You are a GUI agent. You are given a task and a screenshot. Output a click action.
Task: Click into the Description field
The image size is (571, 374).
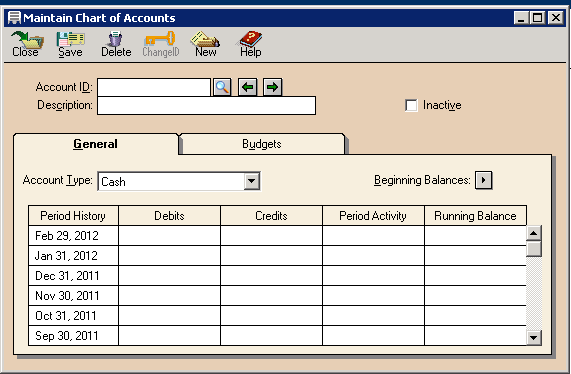tap(206, 106)
